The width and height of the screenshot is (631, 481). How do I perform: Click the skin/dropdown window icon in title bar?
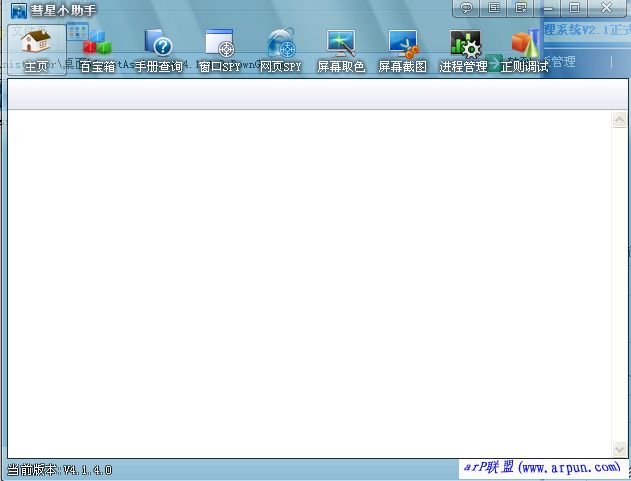521,8
